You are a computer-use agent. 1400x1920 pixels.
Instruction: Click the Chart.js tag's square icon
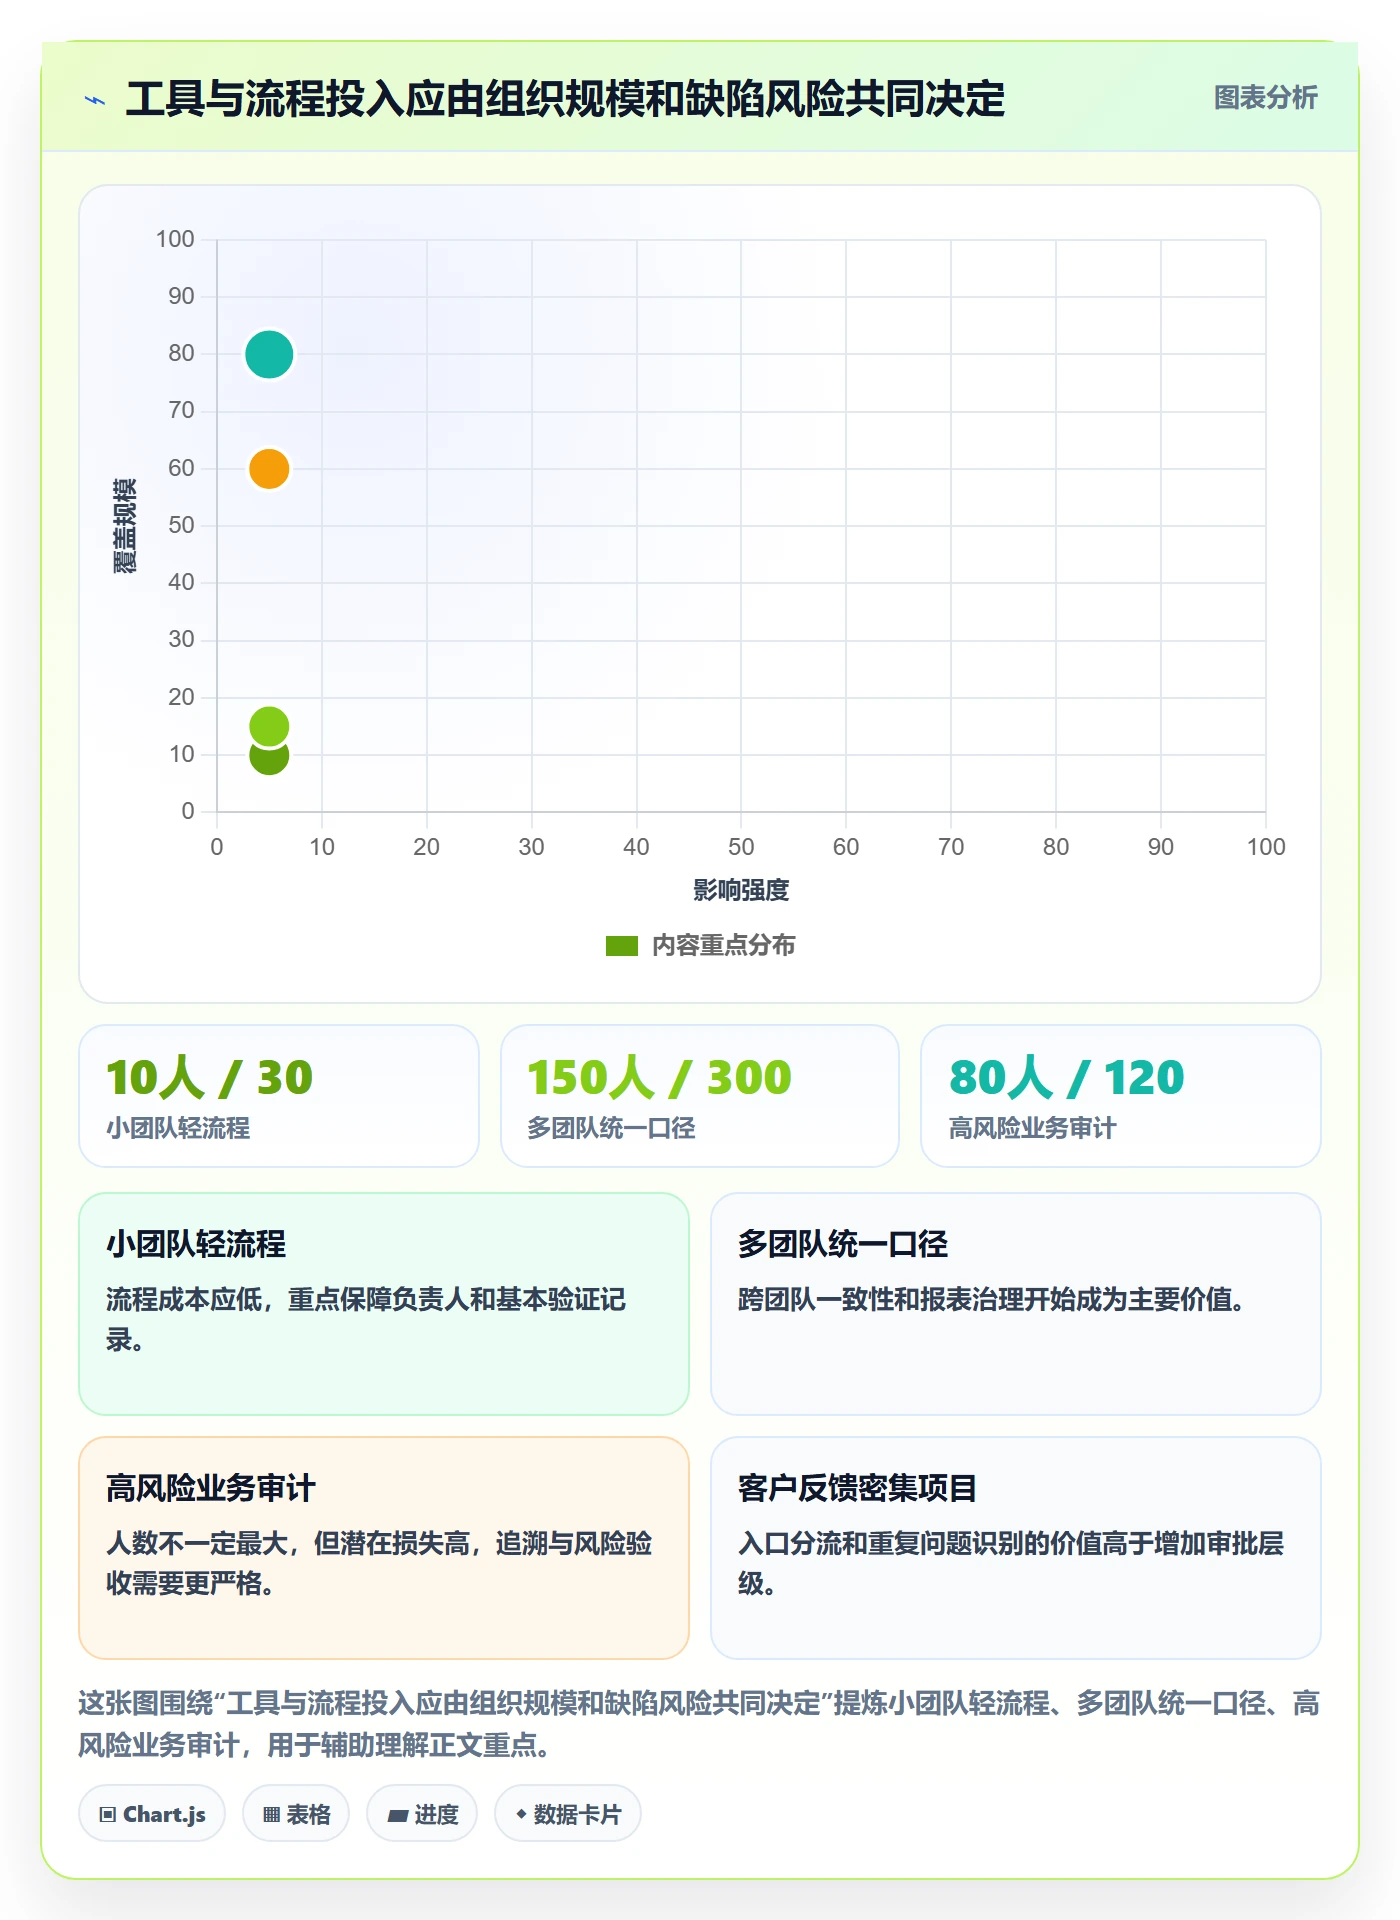point(108,1815)
